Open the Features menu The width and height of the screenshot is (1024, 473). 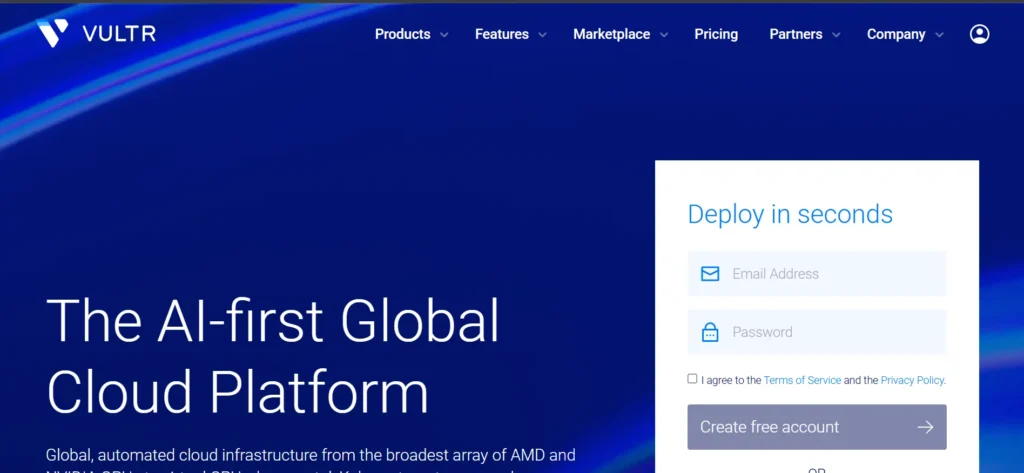[x=502, y=34]
